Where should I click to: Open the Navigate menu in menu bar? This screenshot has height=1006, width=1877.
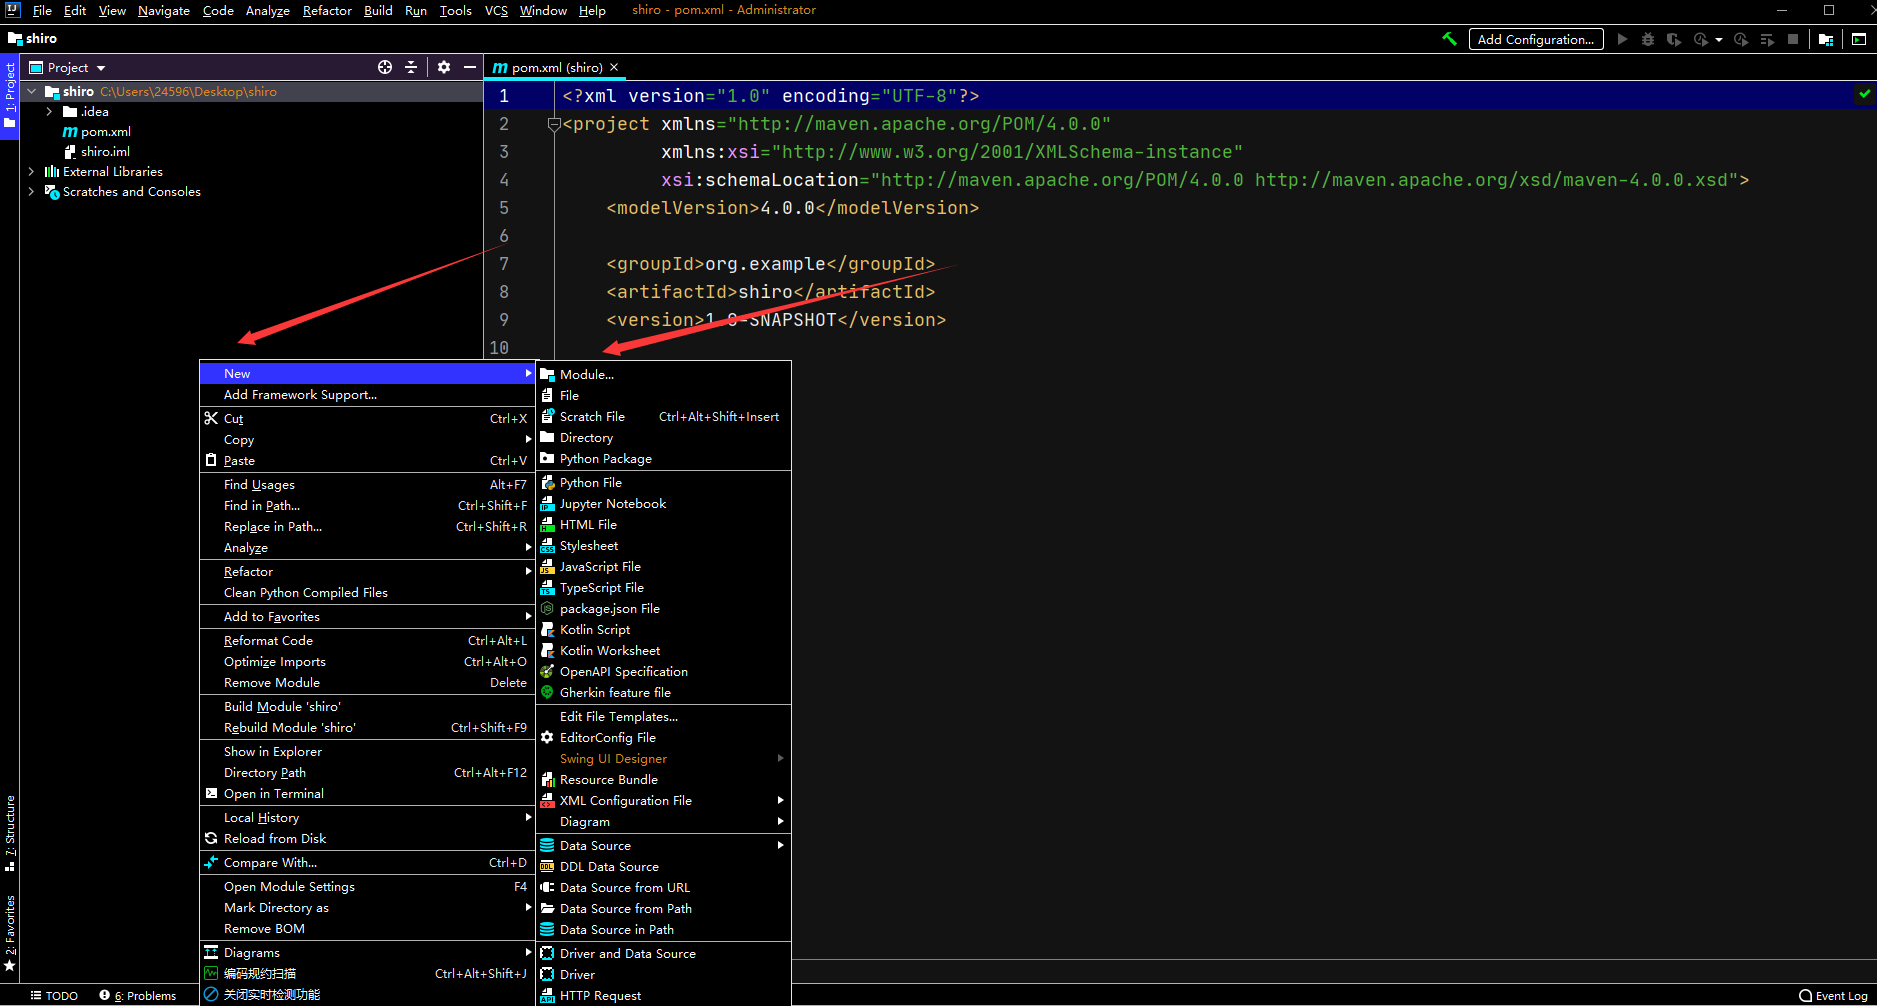pyautogui.click(x=164, y=10)
